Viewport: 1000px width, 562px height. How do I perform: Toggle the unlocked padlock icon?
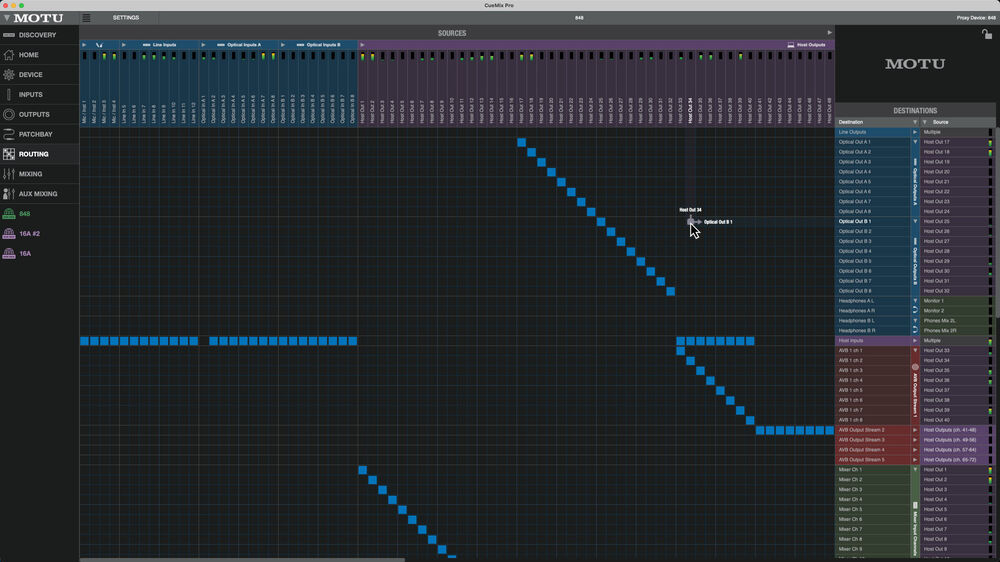click(x=987, y=34)
